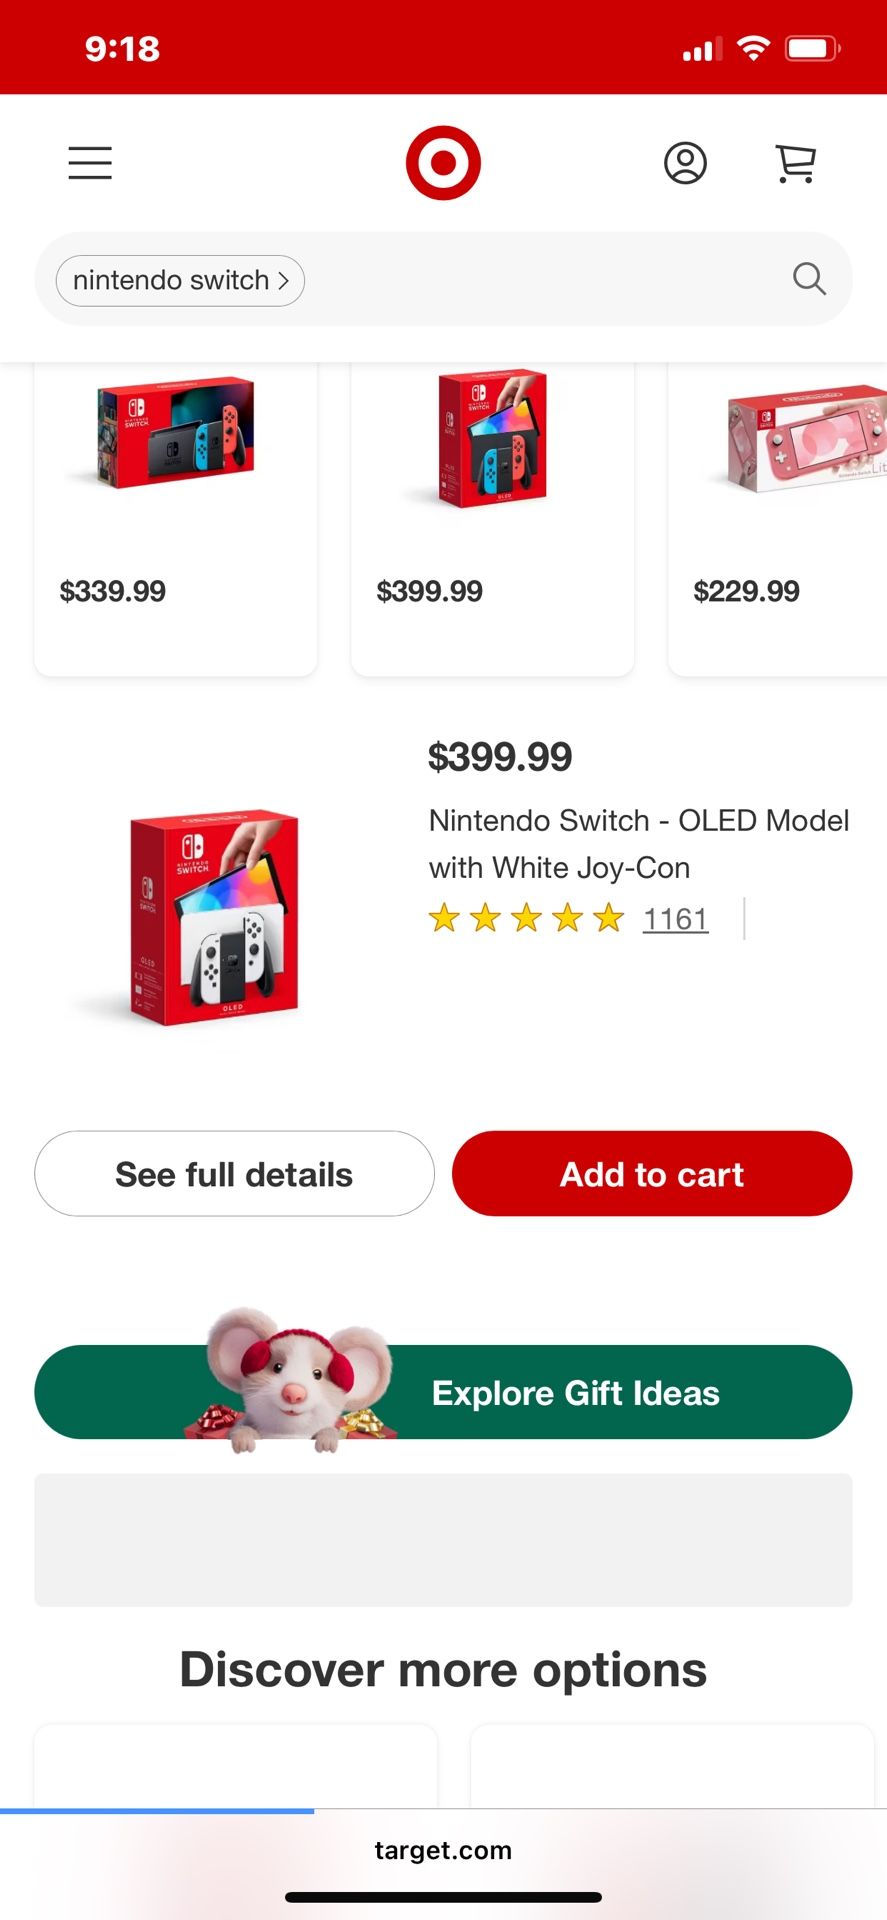Tap the target.com address bar
This screenshot has width=887, height=1920.
pyautogui.click(x=443, y=1850)
